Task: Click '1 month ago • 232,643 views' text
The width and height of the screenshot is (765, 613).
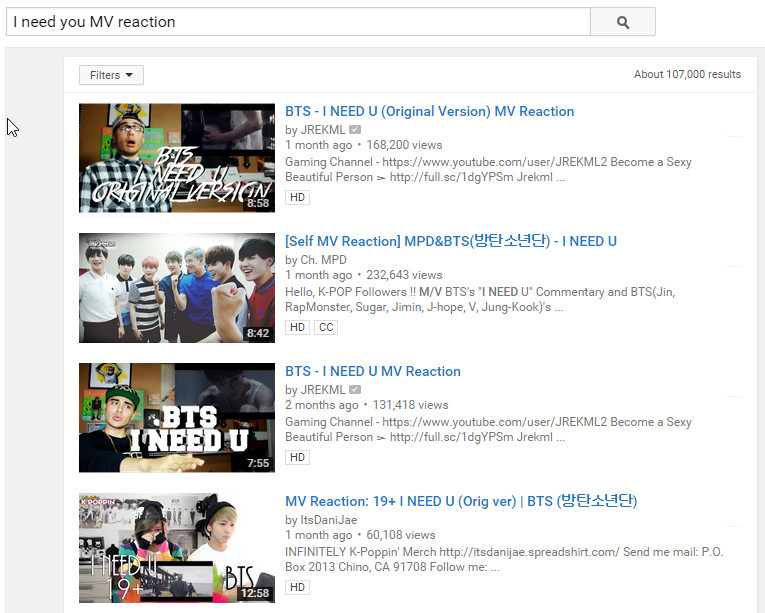Action: click(x=363, y=275)
